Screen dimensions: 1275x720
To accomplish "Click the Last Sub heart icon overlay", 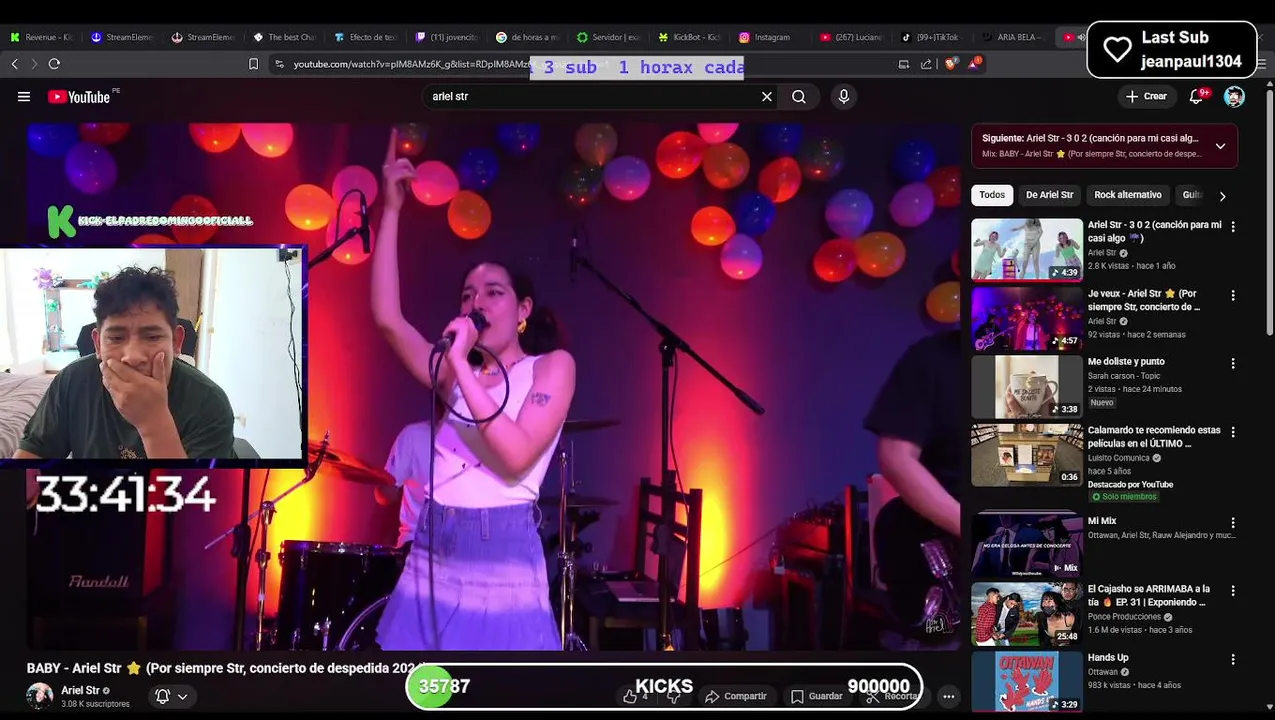I will [1117, 49].
